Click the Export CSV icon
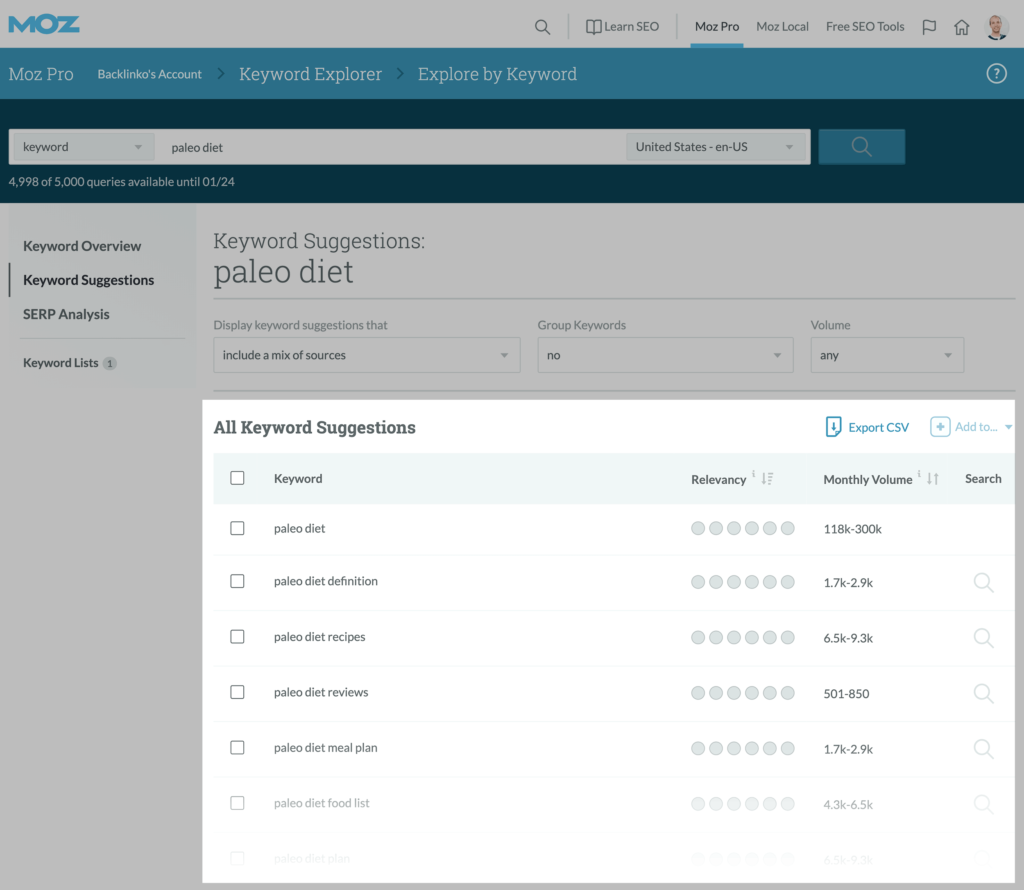The height and width of the screenshot is (890, 1024). 833,427
